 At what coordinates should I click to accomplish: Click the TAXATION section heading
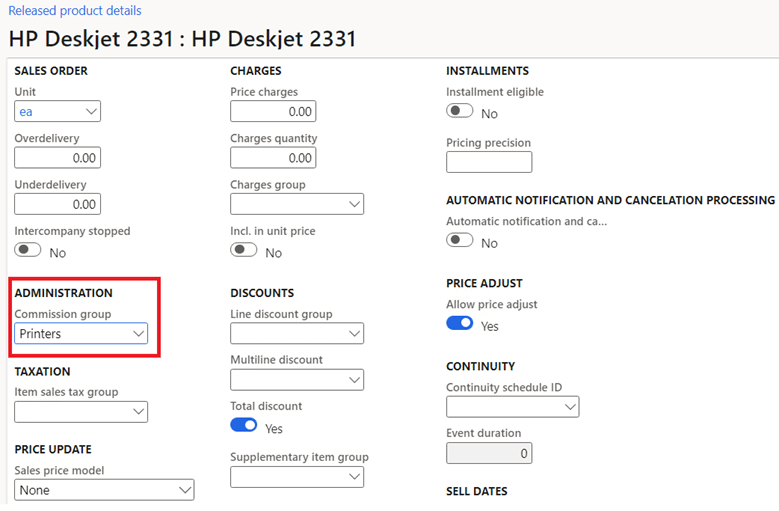click(x=42, y=371)
